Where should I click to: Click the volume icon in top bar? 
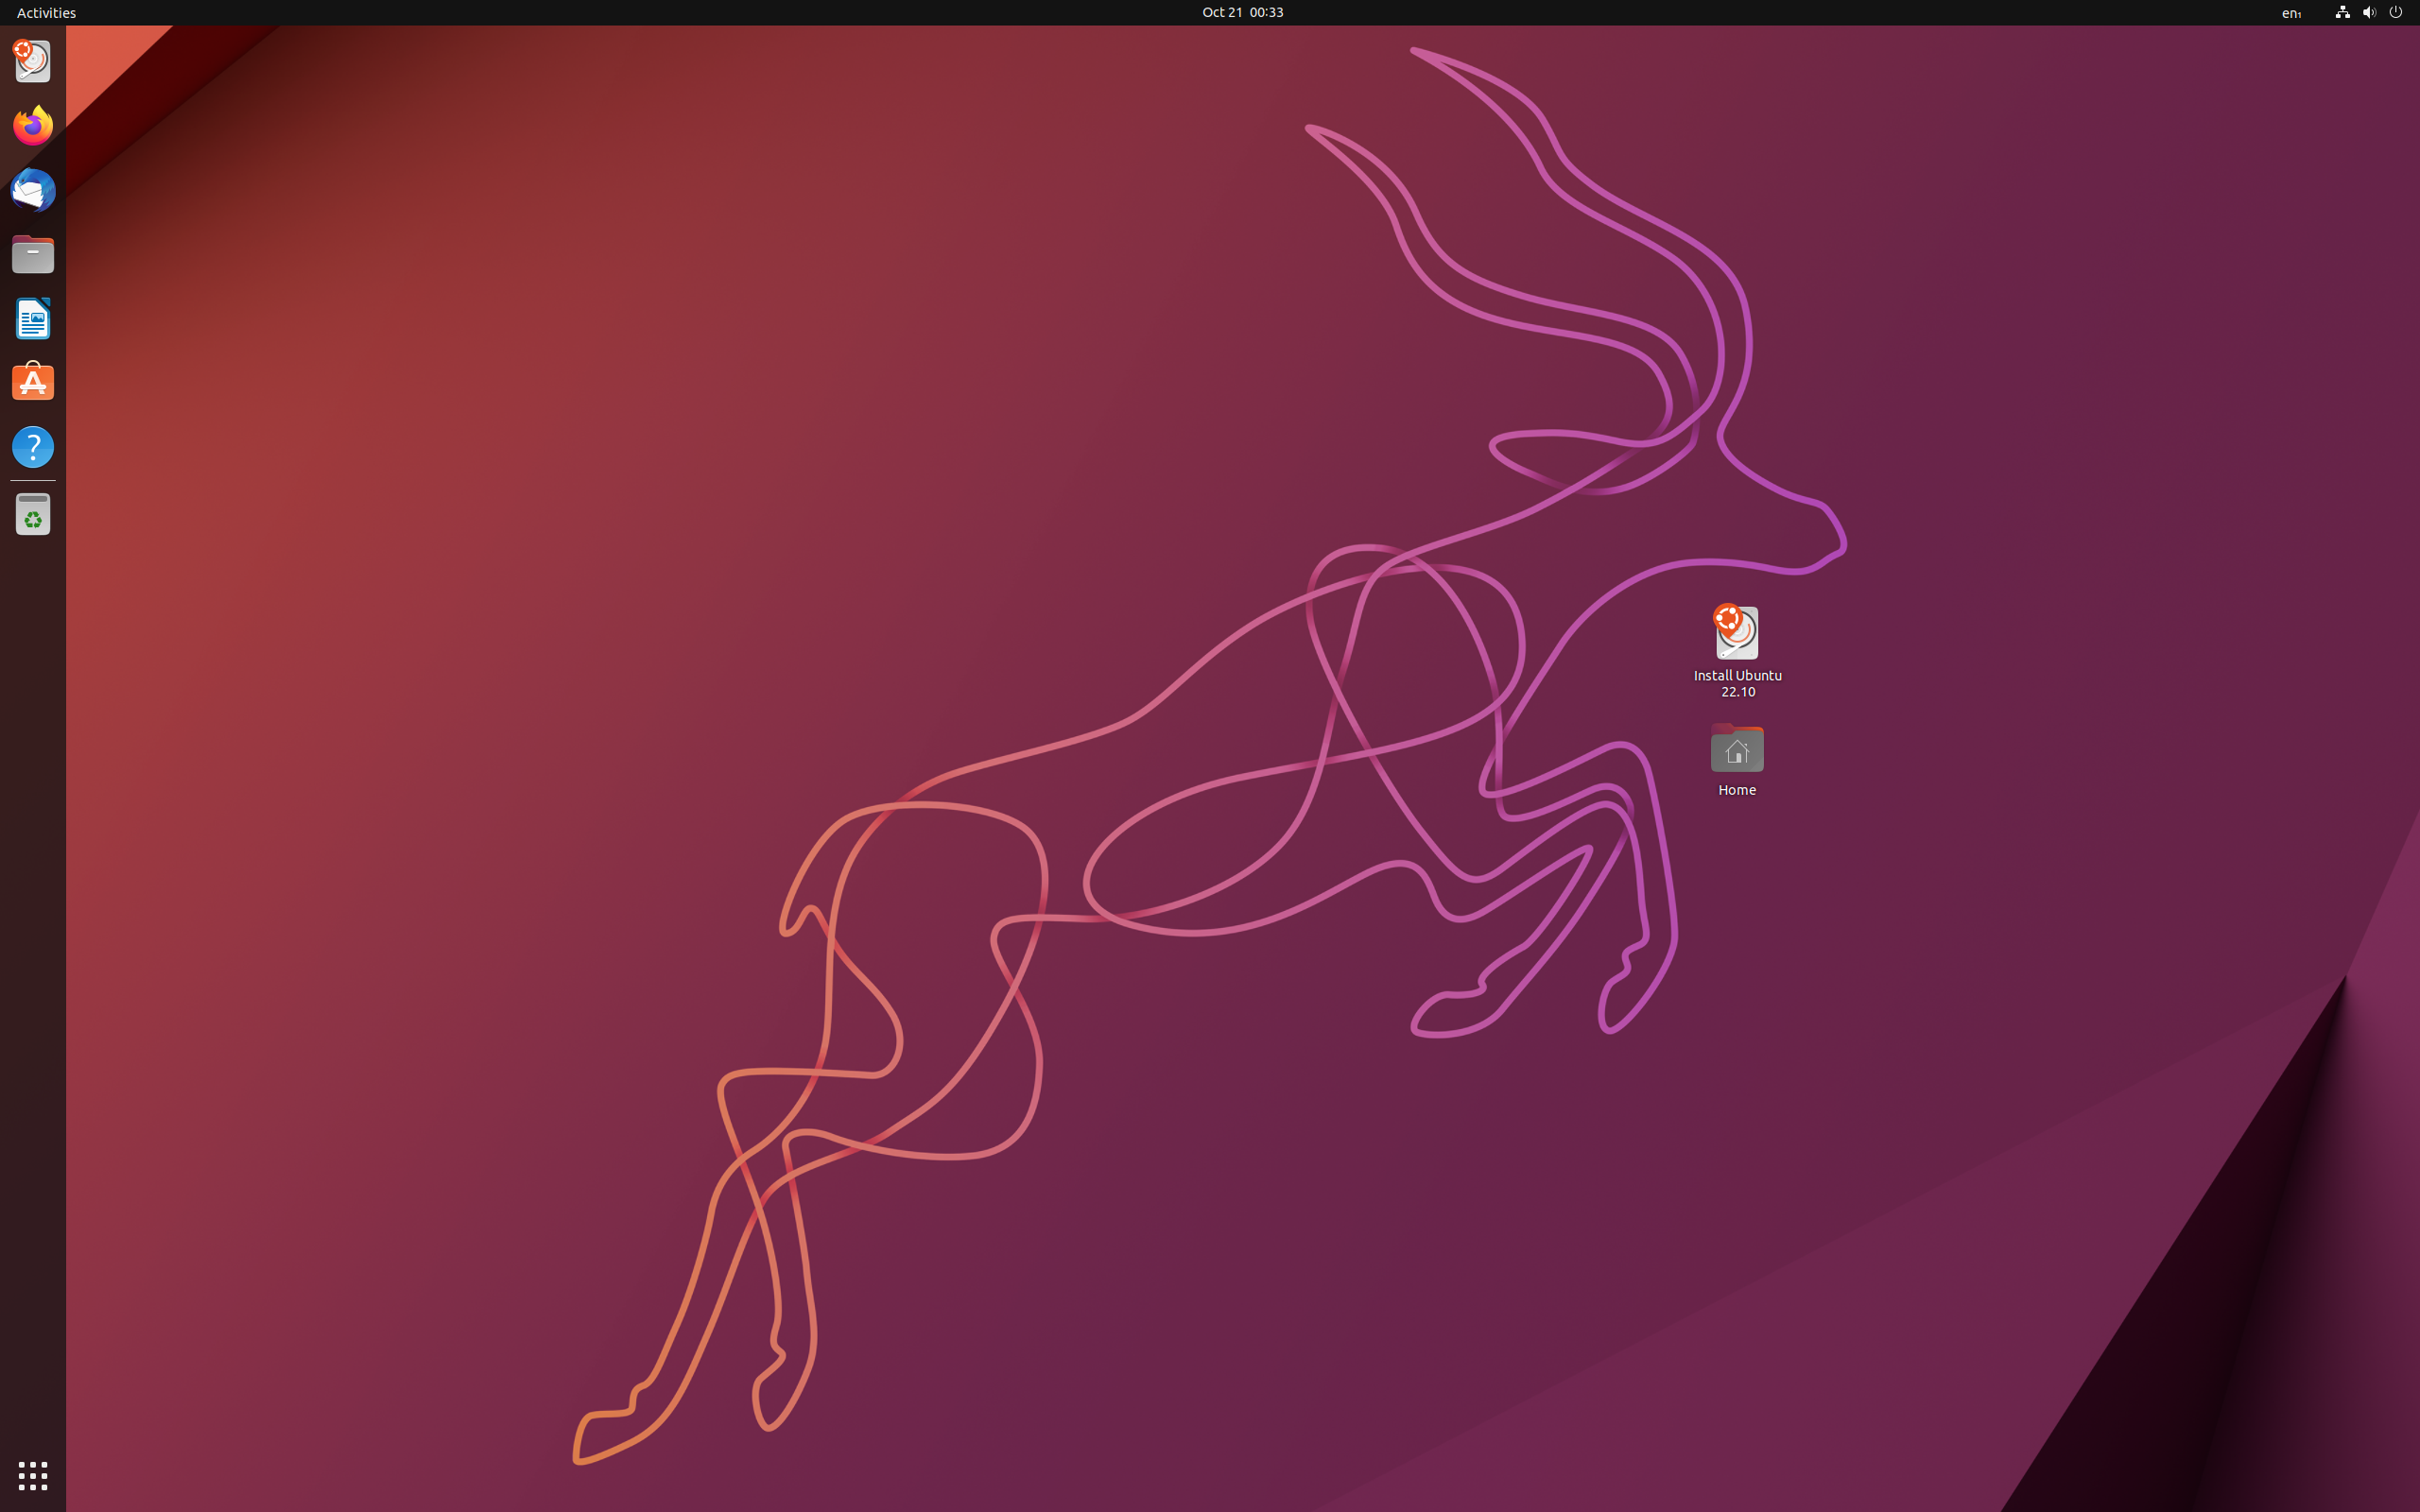click(x=2369, y=12)
